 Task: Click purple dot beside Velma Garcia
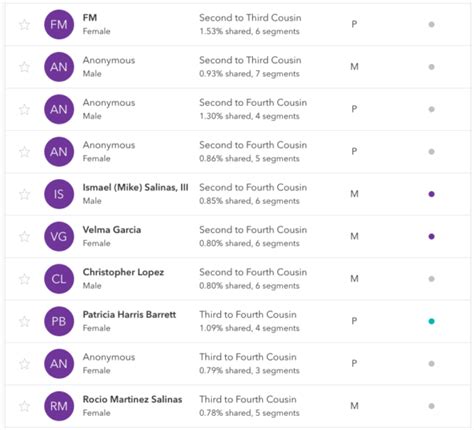[431, 237]
